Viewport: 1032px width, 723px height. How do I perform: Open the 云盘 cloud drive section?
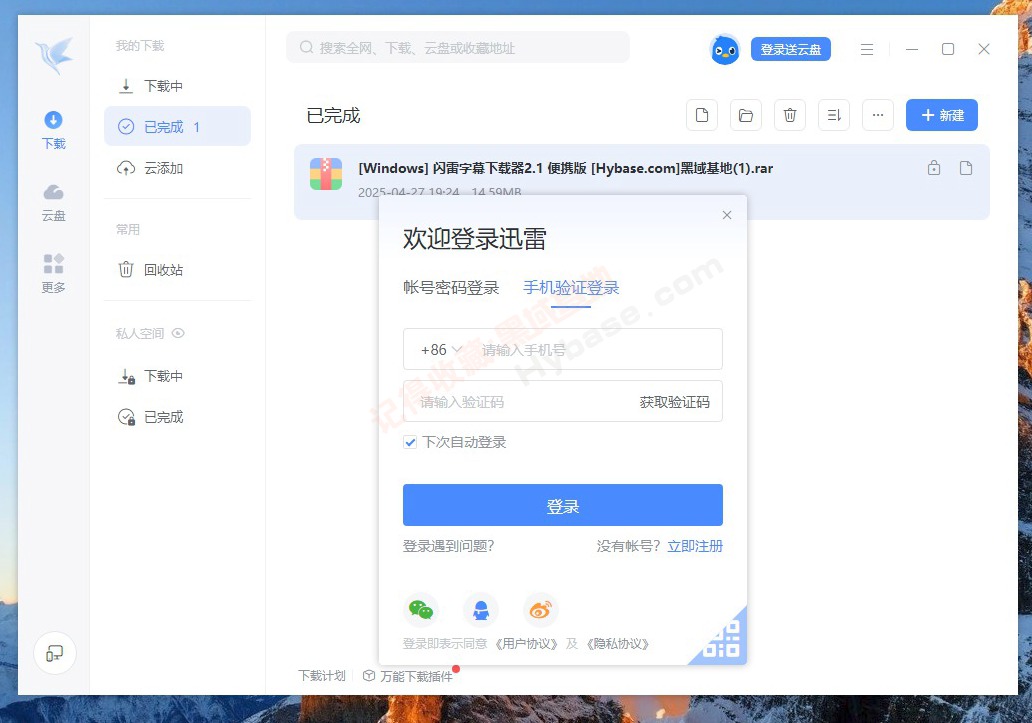pyautogui.click(x=53, y=203)
